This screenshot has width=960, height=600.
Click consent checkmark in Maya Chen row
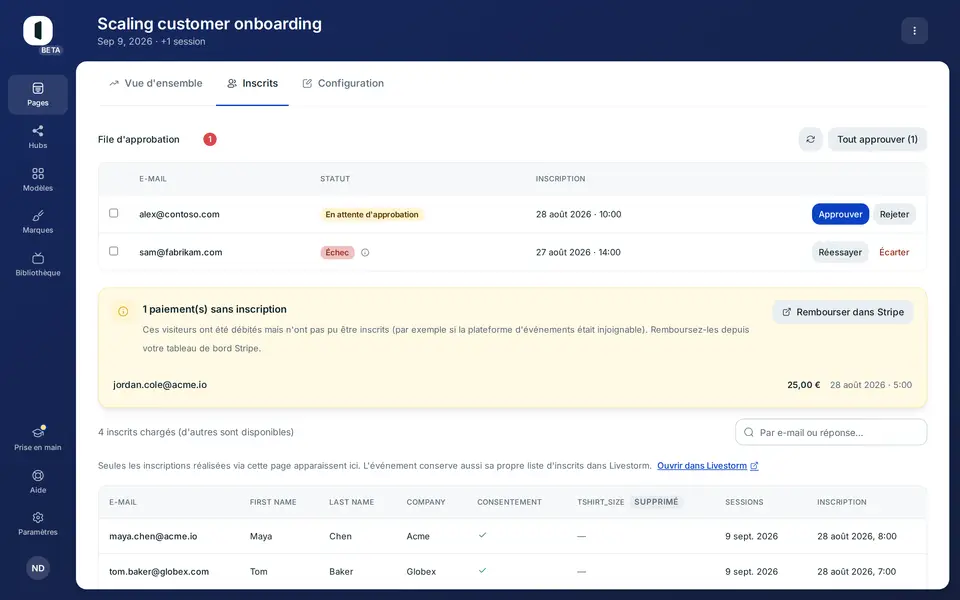(x=482, y=535)
